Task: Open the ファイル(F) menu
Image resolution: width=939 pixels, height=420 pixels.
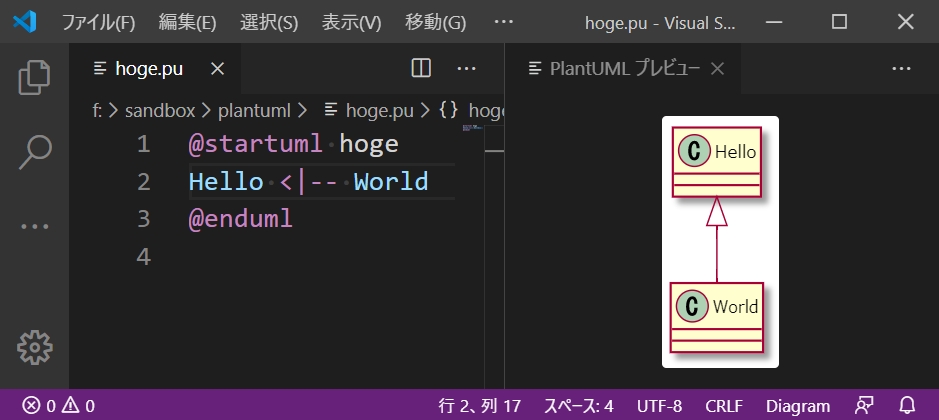Action: pos(98,23)
